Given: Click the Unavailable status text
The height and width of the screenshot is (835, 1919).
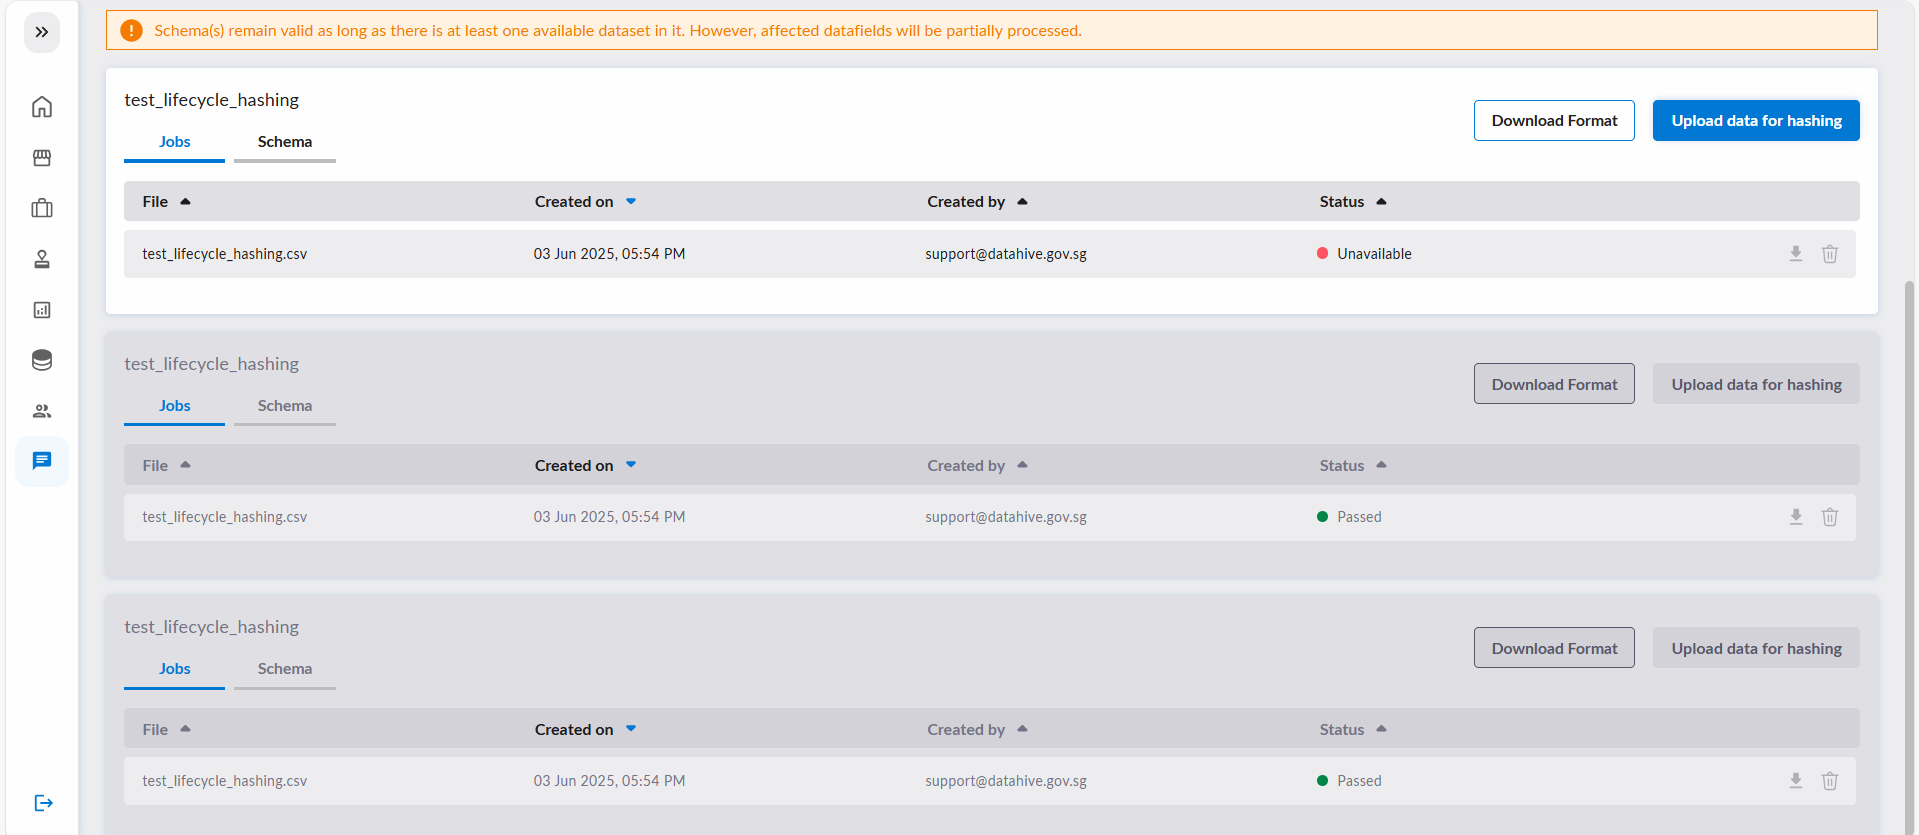Looking at the screenshot, I should click(1374, 254).
